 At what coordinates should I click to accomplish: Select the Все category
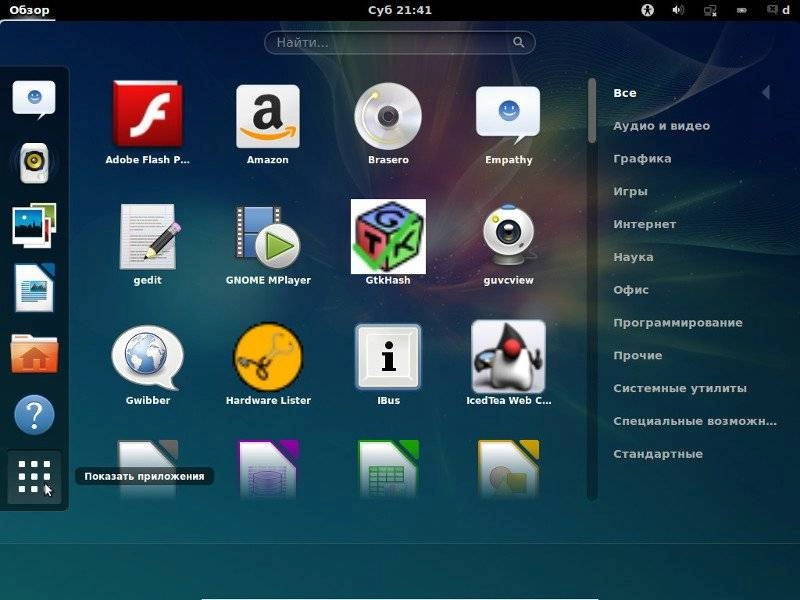[x=625, y=93]
